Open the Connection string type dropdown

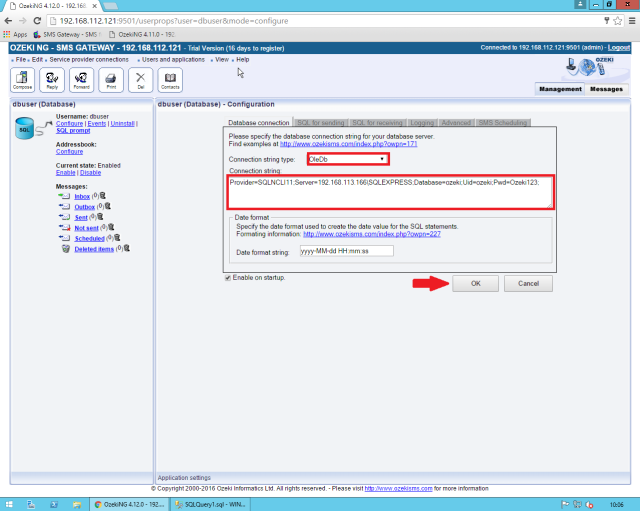pyautogui.click(x=348, y=159)
